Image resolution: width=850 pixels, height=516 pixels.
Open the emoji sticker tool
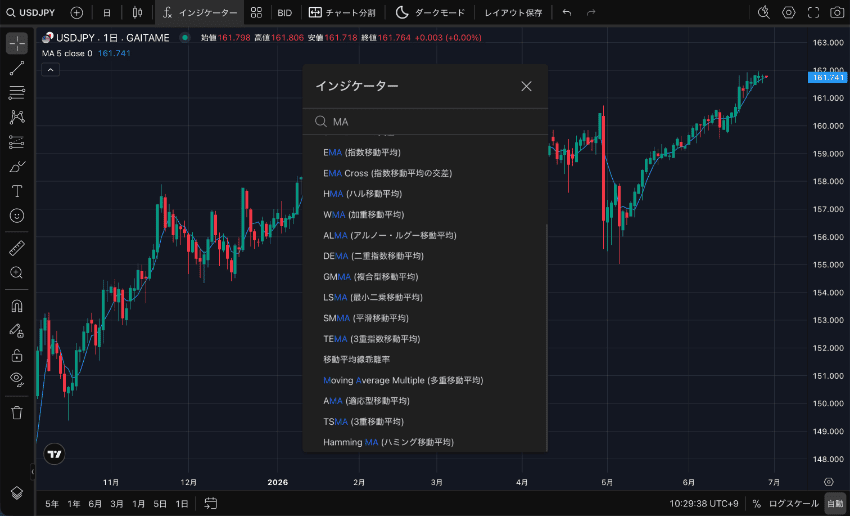[17, 216]
